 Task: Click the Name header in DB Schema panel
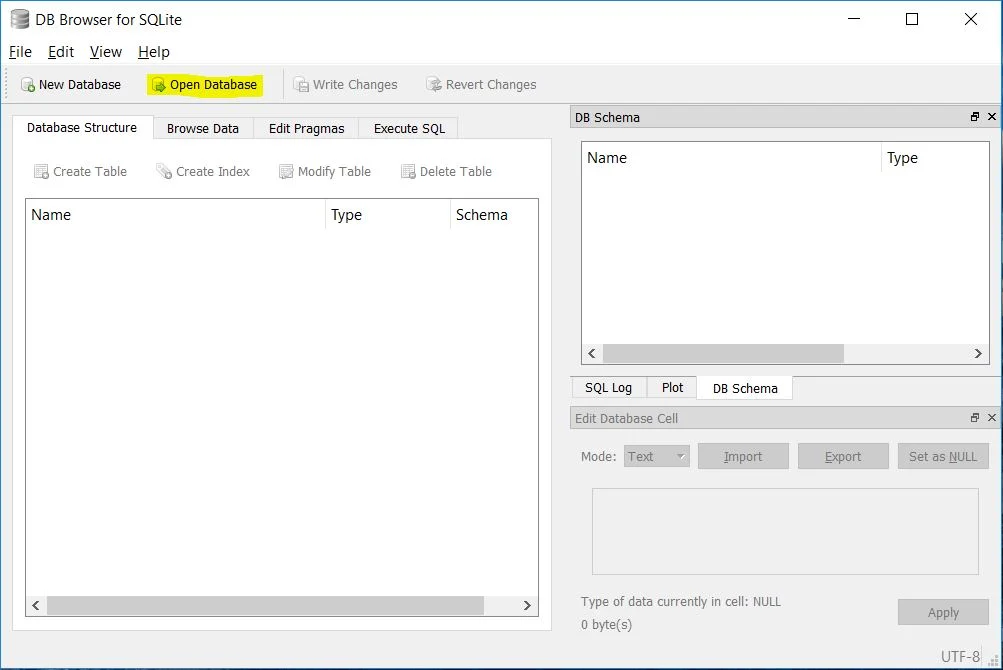coord(732,158)
